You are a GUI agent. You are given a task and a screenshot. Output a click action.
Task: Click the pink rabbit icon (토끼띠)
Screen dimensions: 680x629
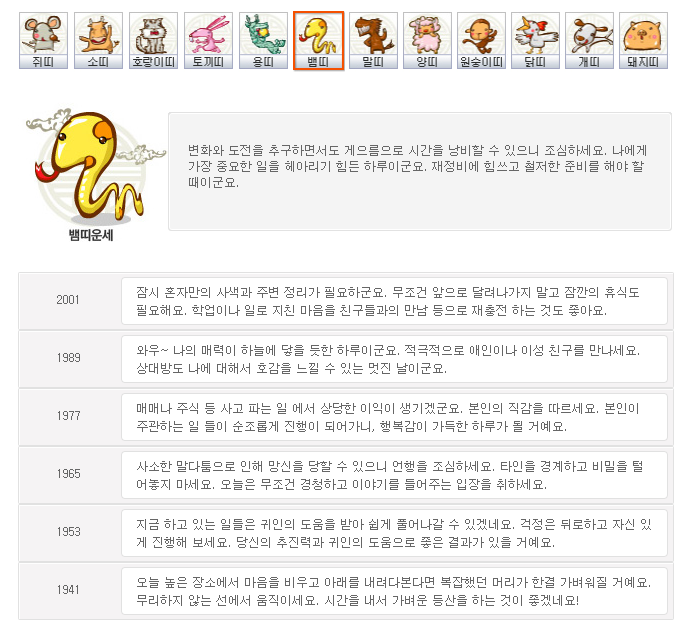208,40
